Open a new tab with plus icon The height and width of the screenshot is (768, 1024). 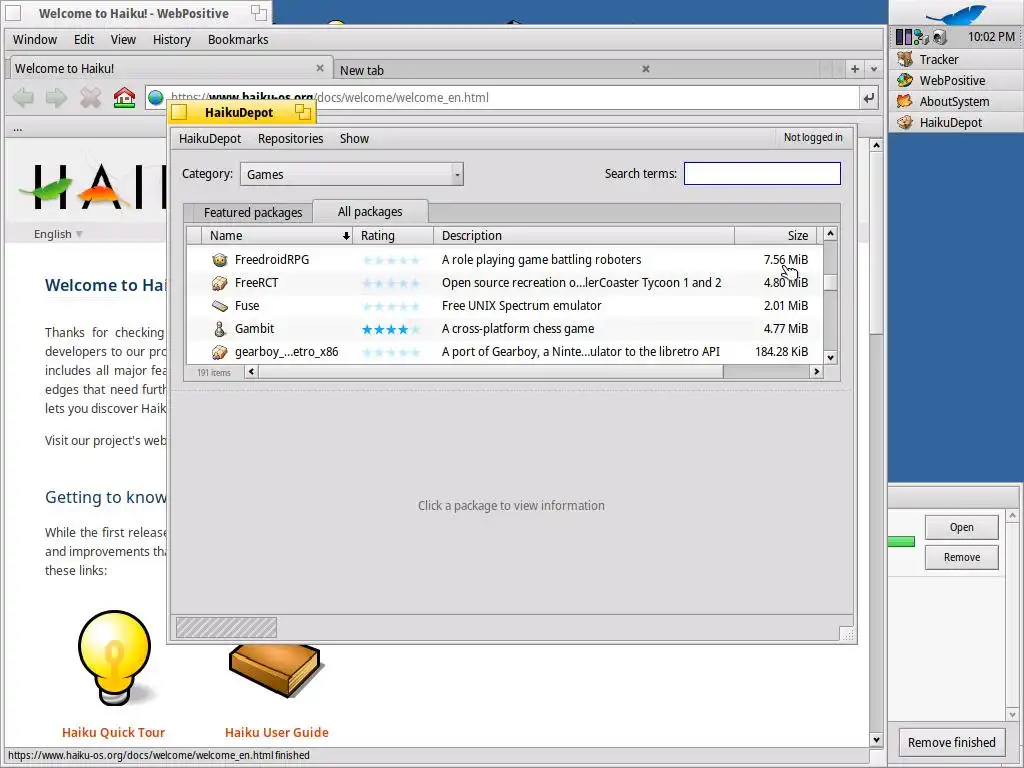coord(854,69)
